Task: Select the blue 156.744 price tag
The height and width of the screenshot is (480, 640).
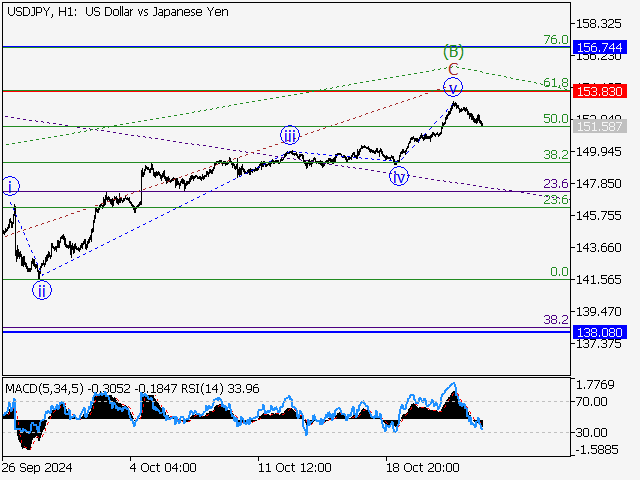Action: [x=600, y=47]
